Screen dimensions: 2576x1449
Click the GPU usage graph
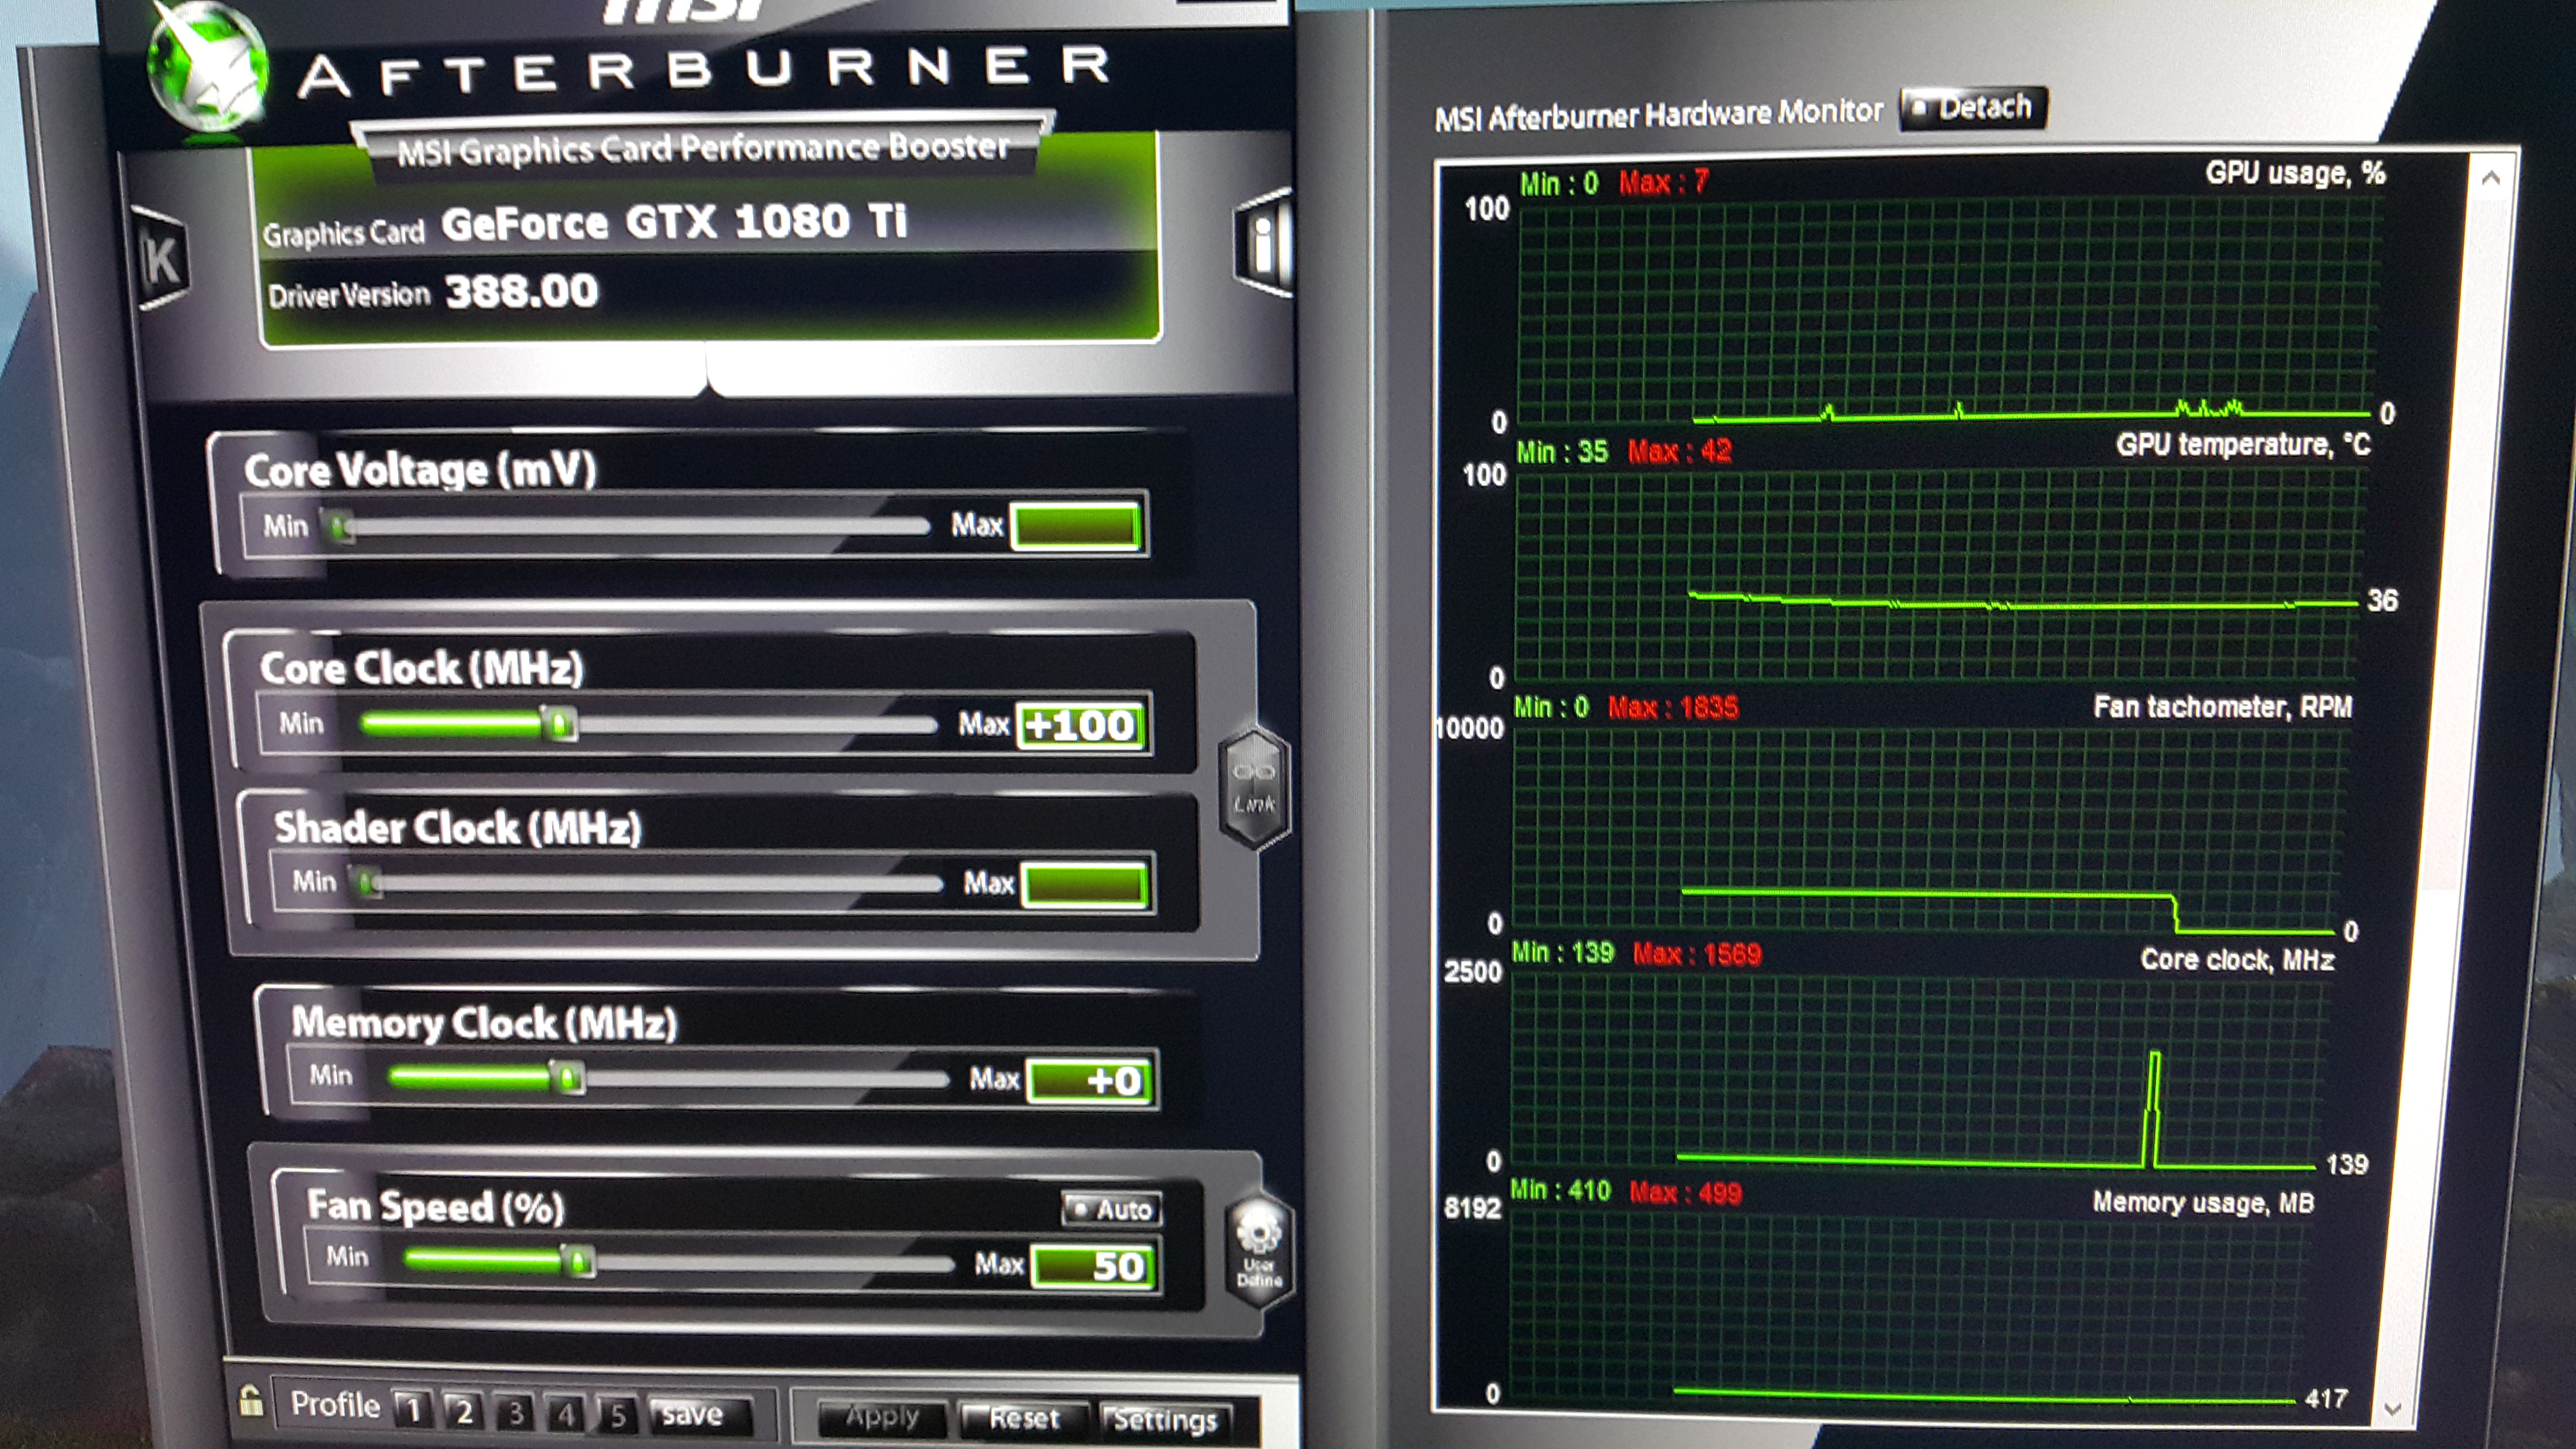click(x=1945, y=312)
